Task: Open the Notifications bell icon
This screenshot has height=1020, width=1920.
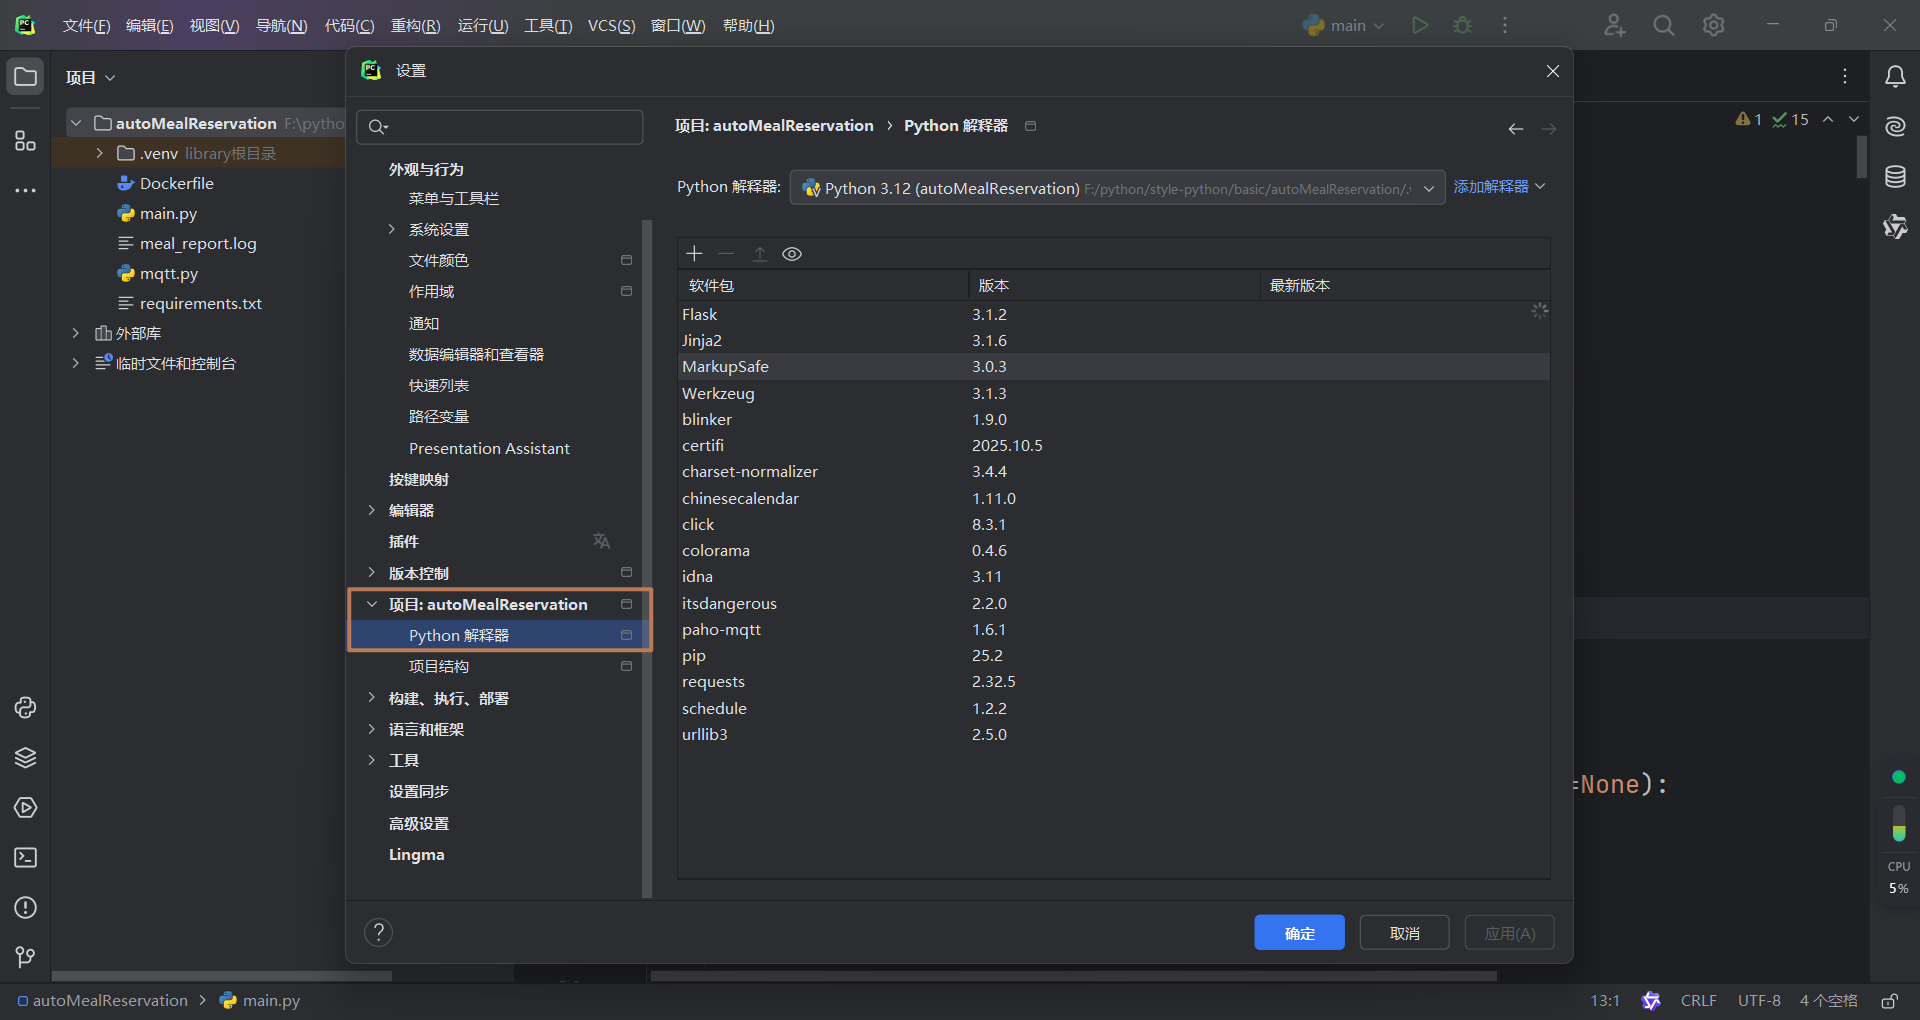Action: (x=1895, y=77)
